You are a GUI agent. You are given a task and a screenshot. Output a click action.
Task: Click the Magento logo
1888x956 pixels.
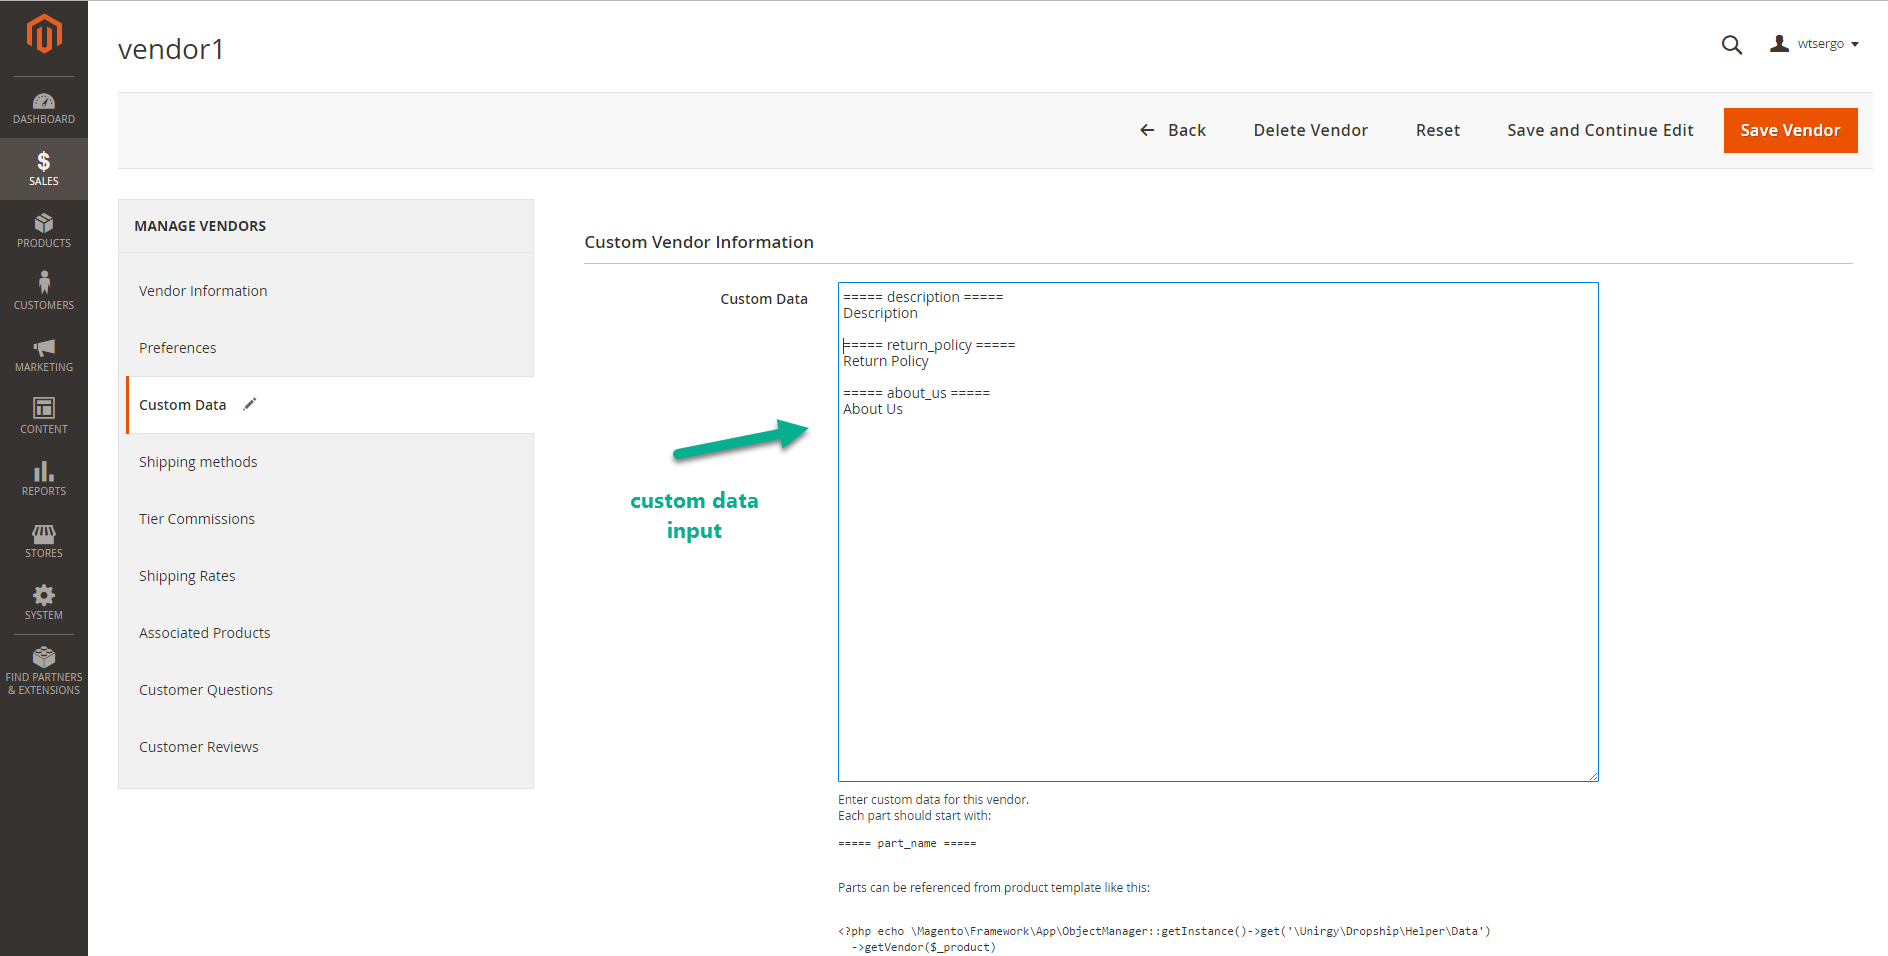(x=44, y=33)
